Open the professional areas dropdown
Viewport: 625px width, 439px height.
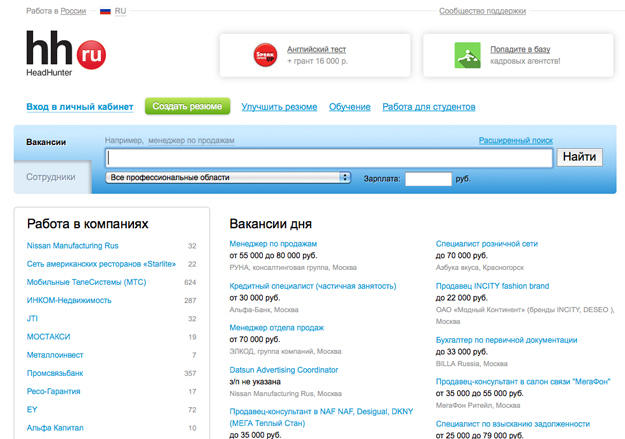[x=228, y=177]
